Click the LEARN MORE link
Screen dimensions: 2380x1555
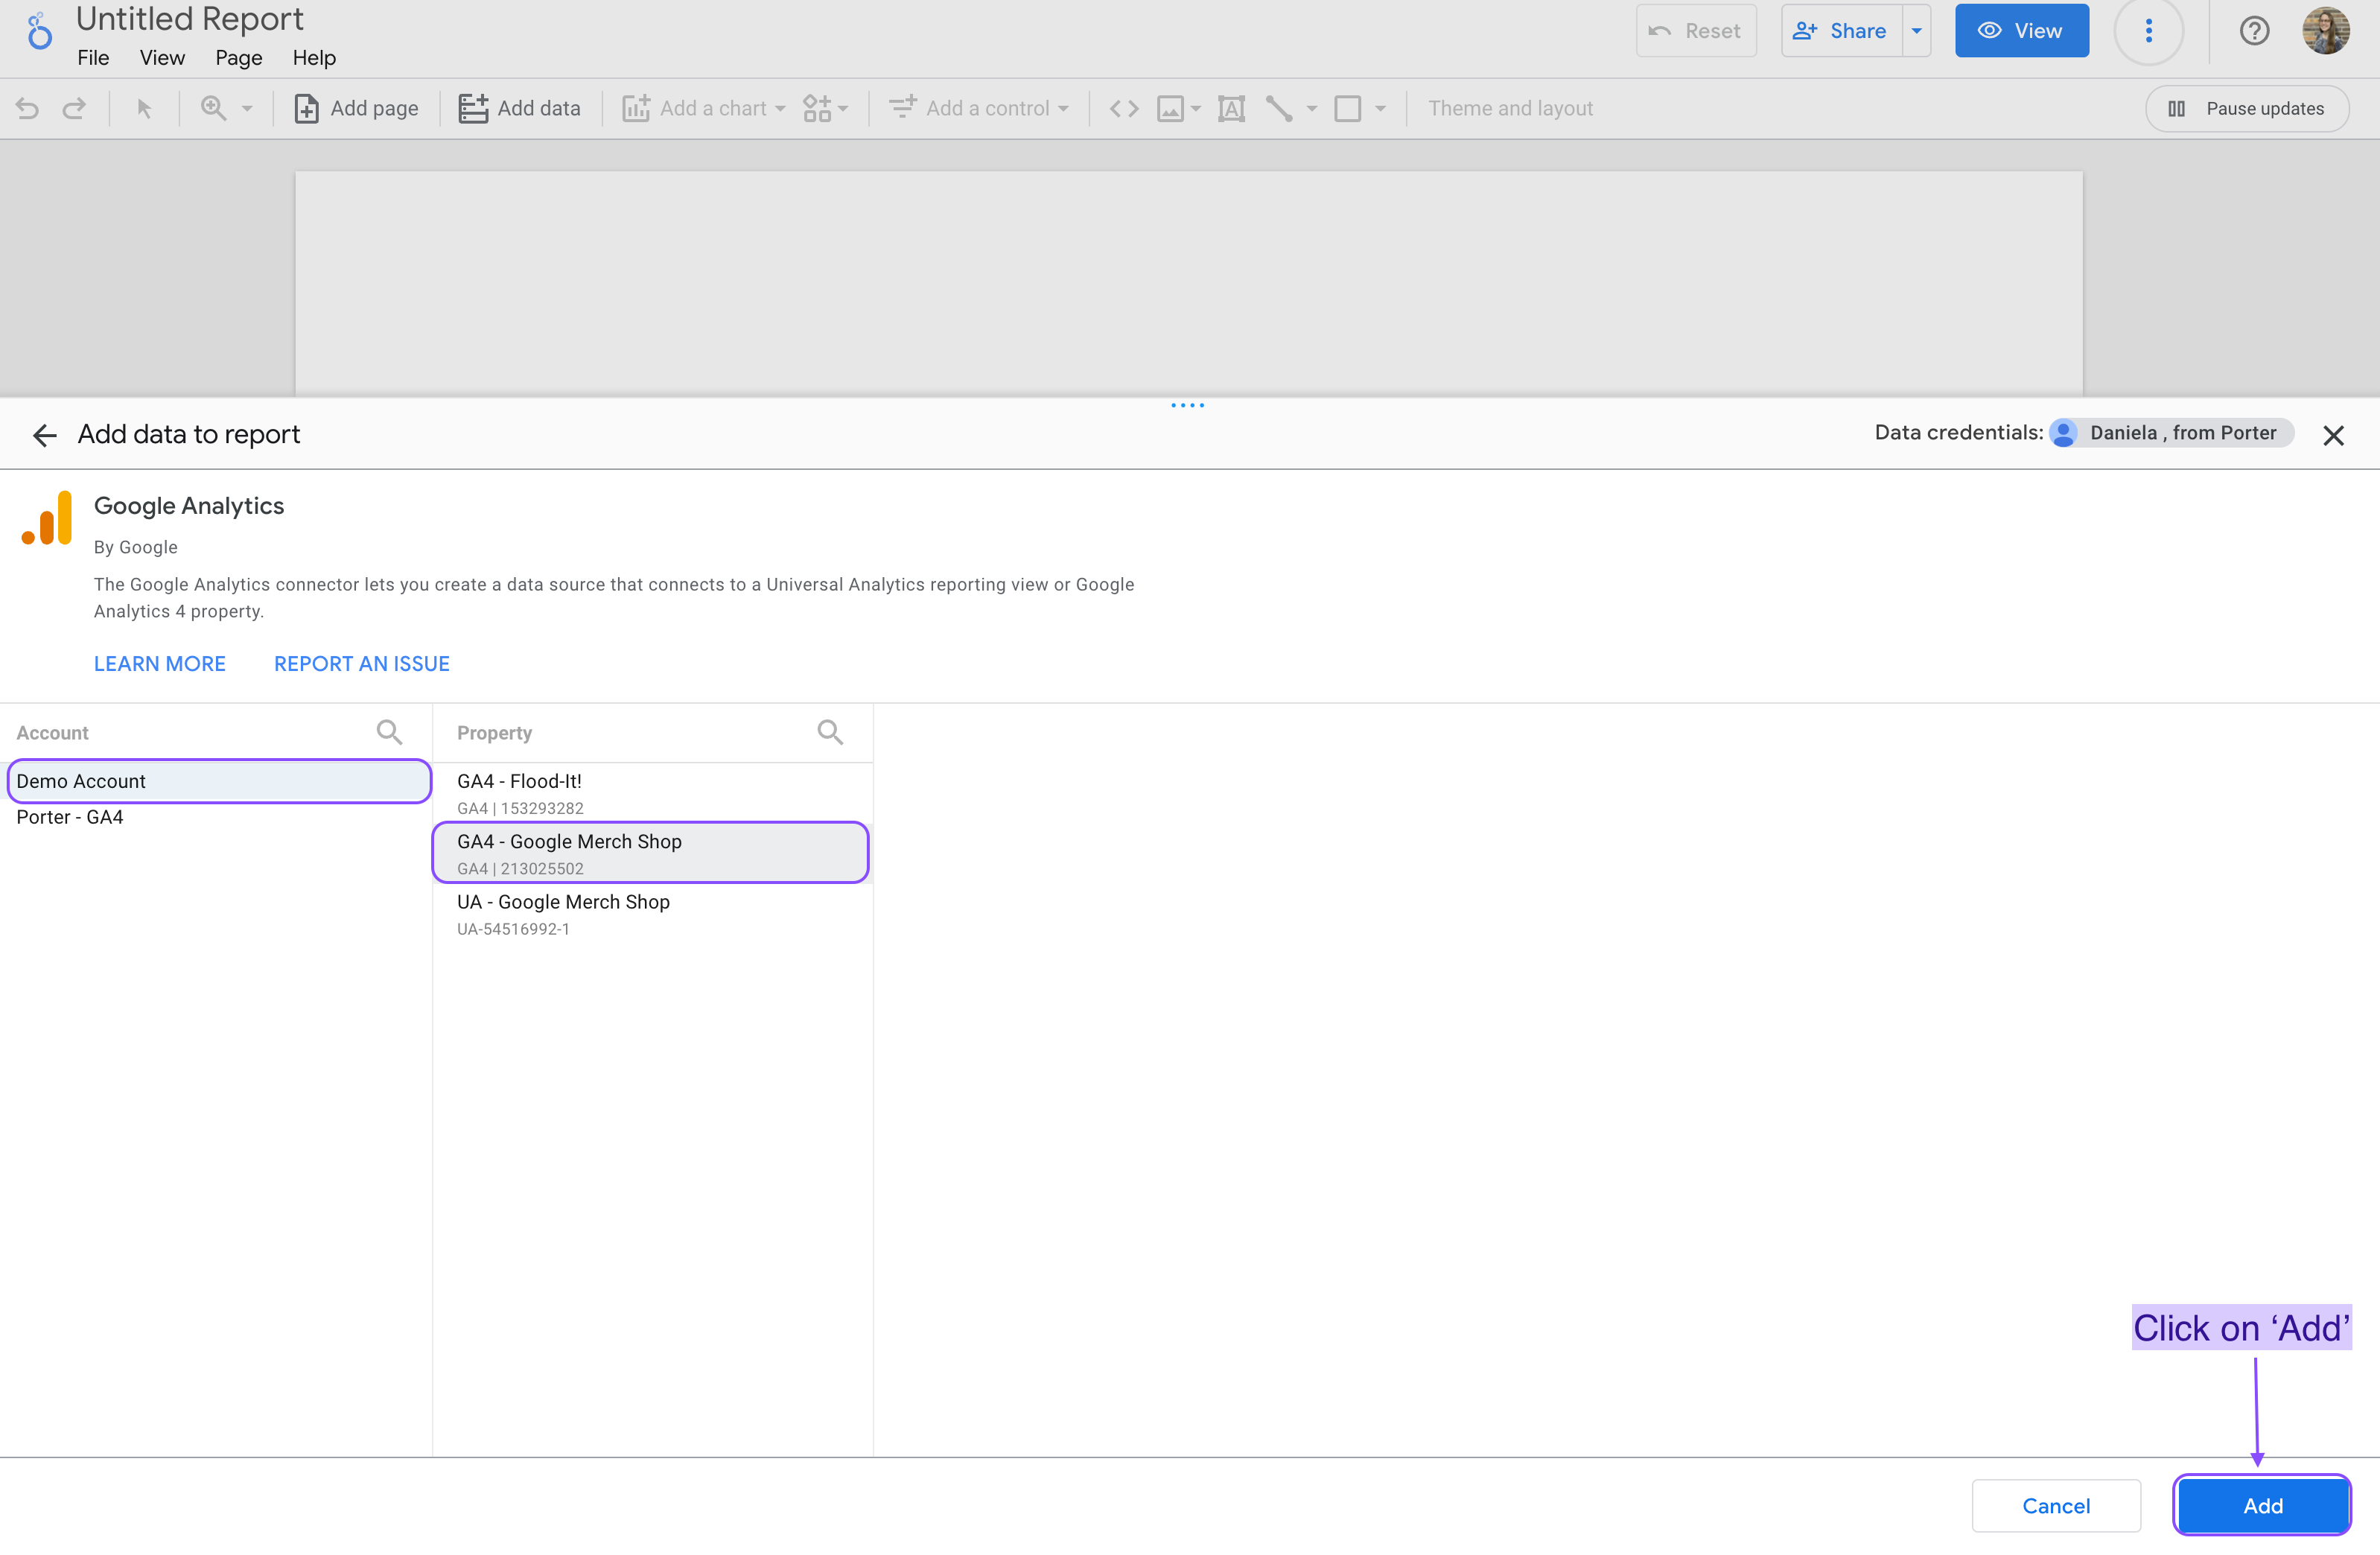click(x=159, y=663)
